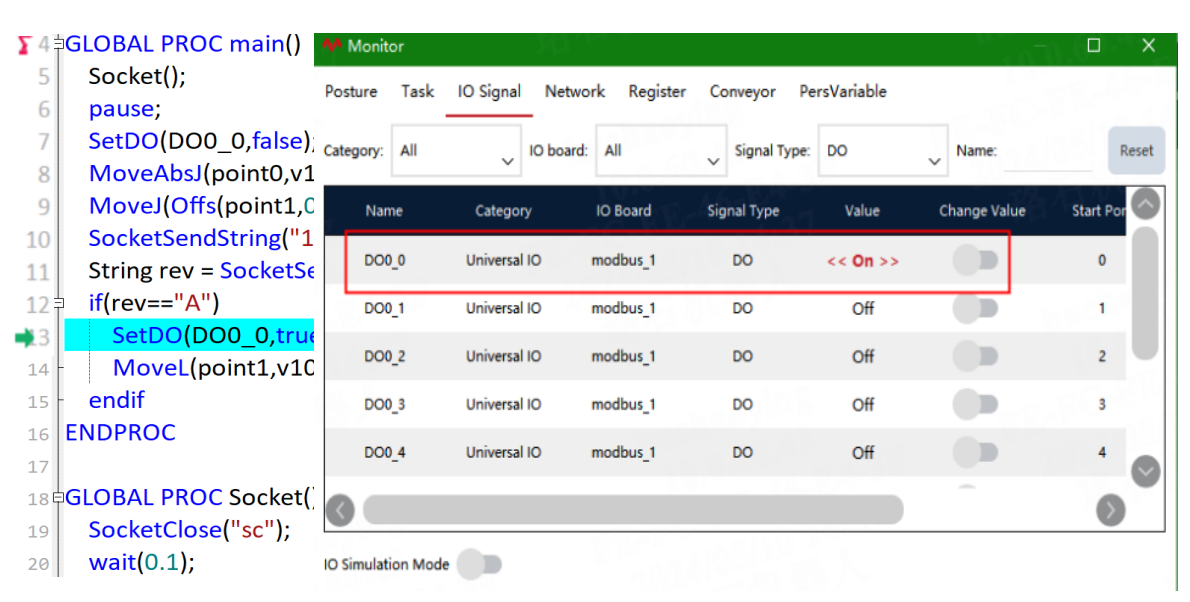Open the Category dropdown
1190x602 pixels.
(456, 150)
